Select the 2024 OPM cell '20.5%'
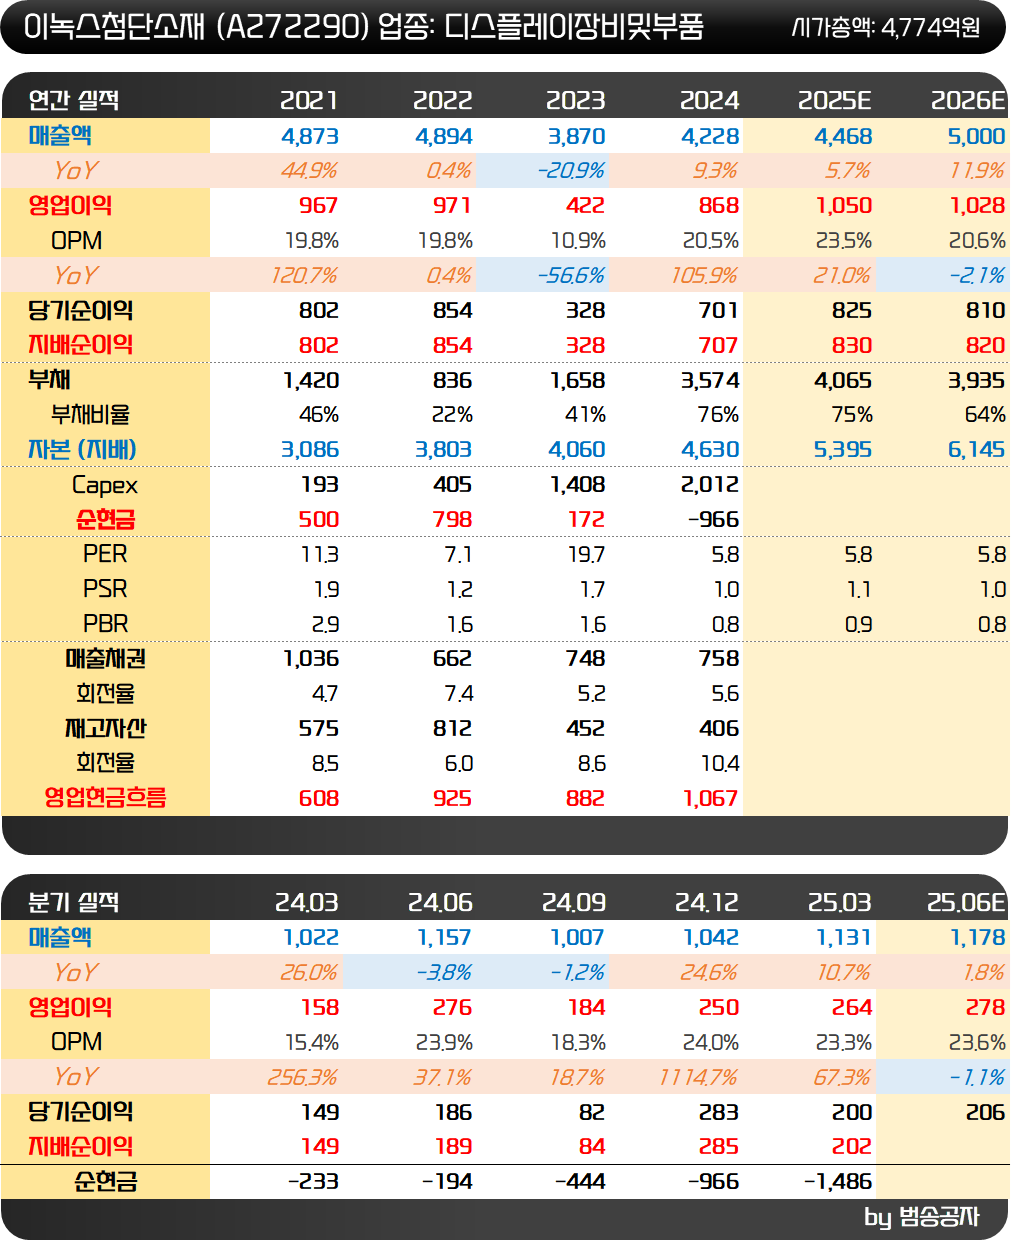 point(710,241)
